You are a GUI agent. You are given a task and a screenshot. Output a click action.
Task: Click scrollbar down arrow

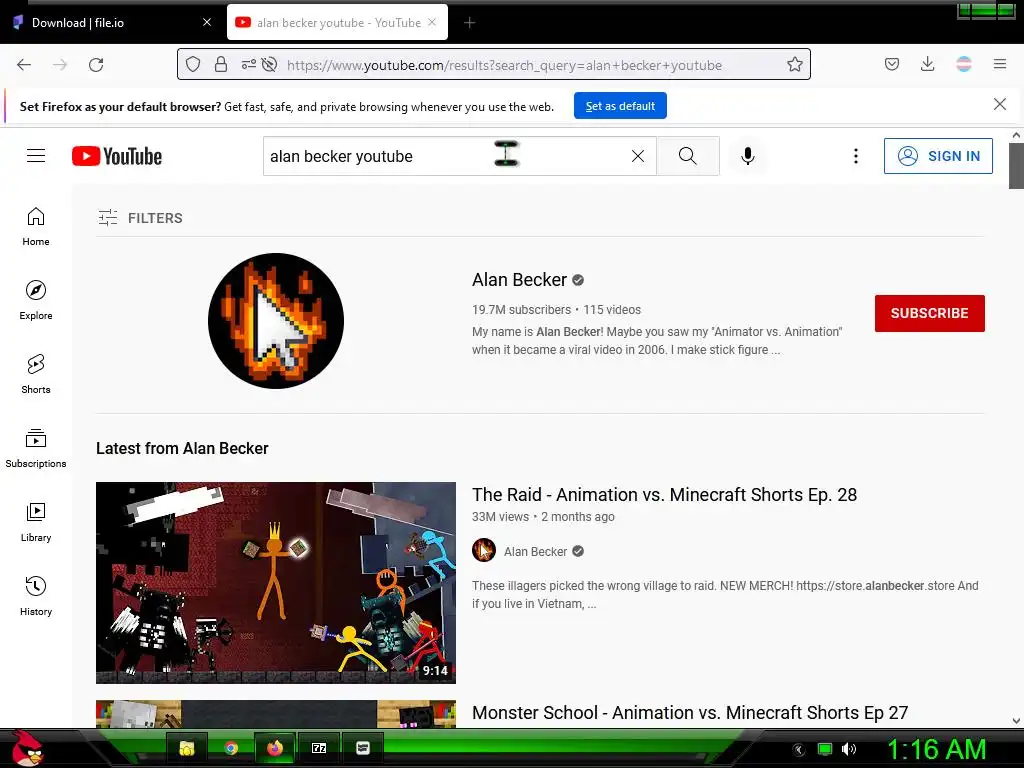pyautogui.click(x=1016, y=721)
